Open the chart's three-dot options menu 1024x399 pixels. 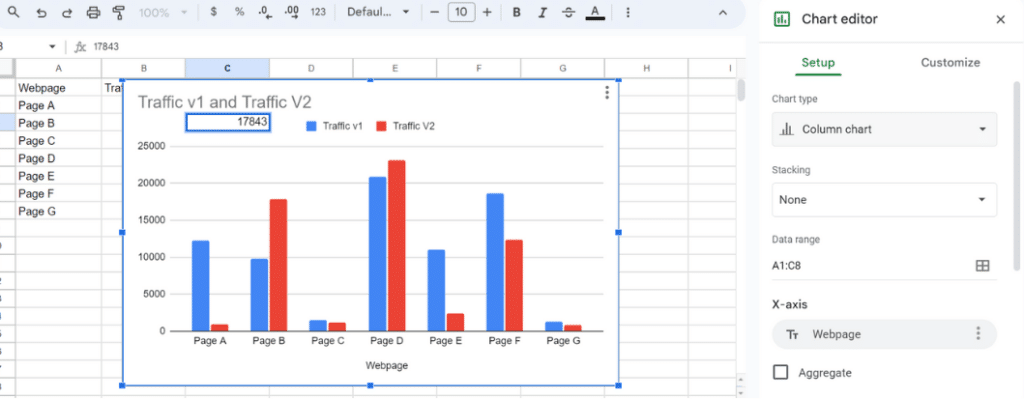click(607, 93)
